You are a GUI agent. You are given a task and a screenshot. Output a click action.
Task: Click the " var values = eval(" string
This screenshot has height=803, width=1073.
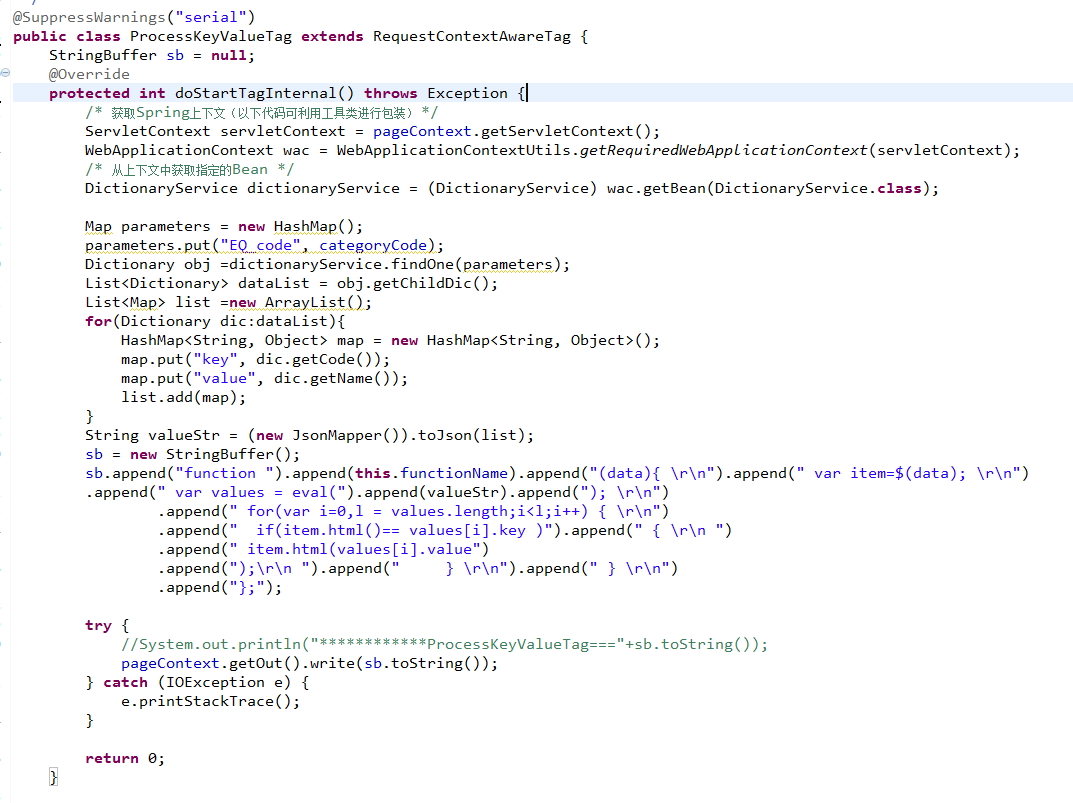(x=256, y=492)
